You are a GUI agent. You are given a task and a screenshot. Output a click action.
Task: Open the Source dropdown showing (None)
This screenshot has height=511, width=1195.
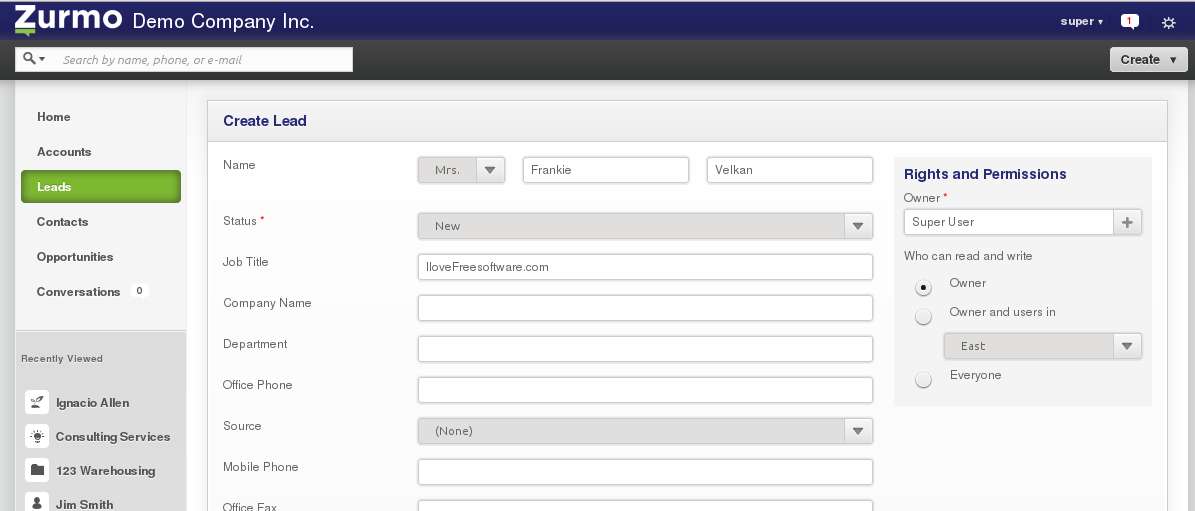[645, 431]
